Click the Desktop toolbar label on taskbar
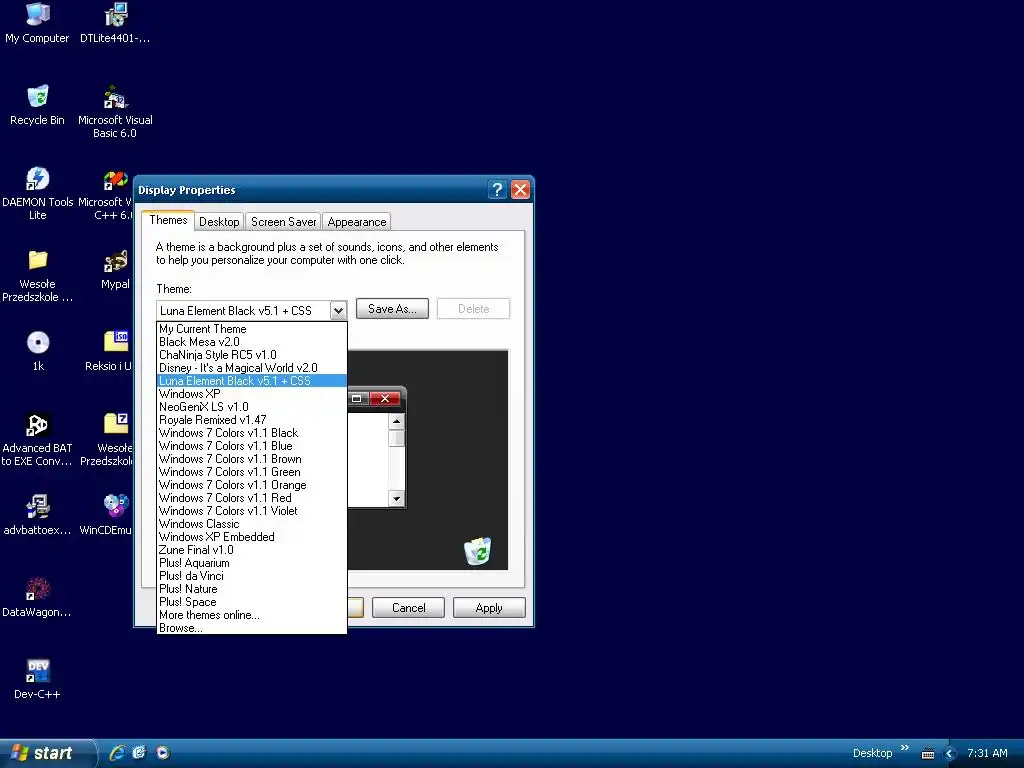This screenshot has width=1024, height=768. [872, 753]
